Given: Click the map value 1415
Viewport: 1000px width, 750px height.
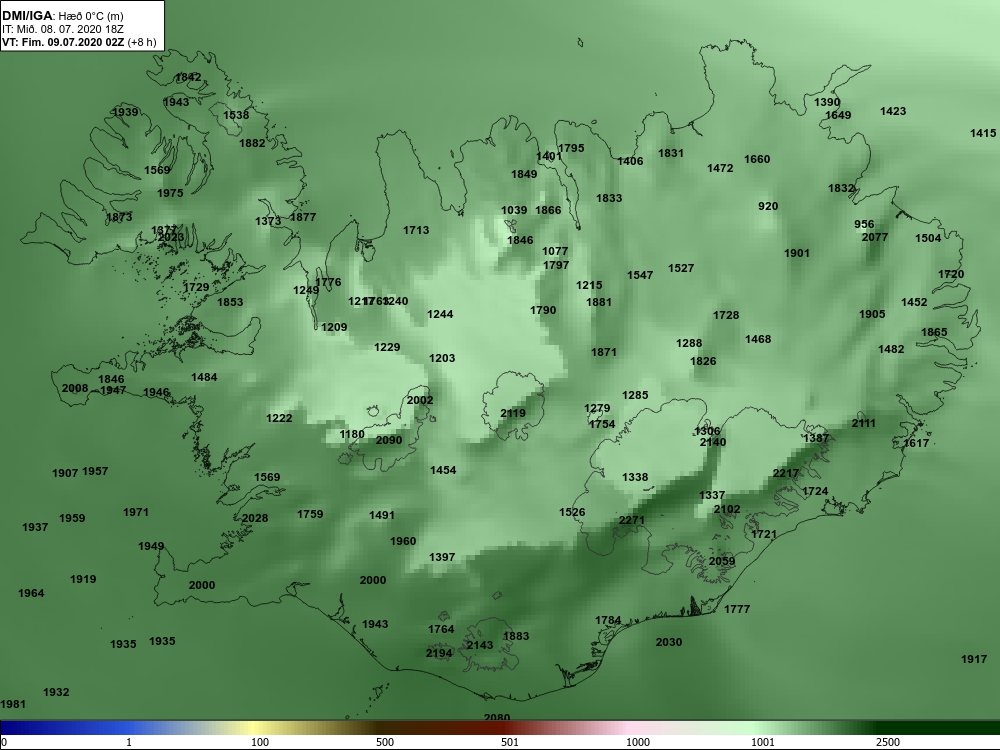Looking at the screenshot, I should pyautogui.click(x=983, y=133).
